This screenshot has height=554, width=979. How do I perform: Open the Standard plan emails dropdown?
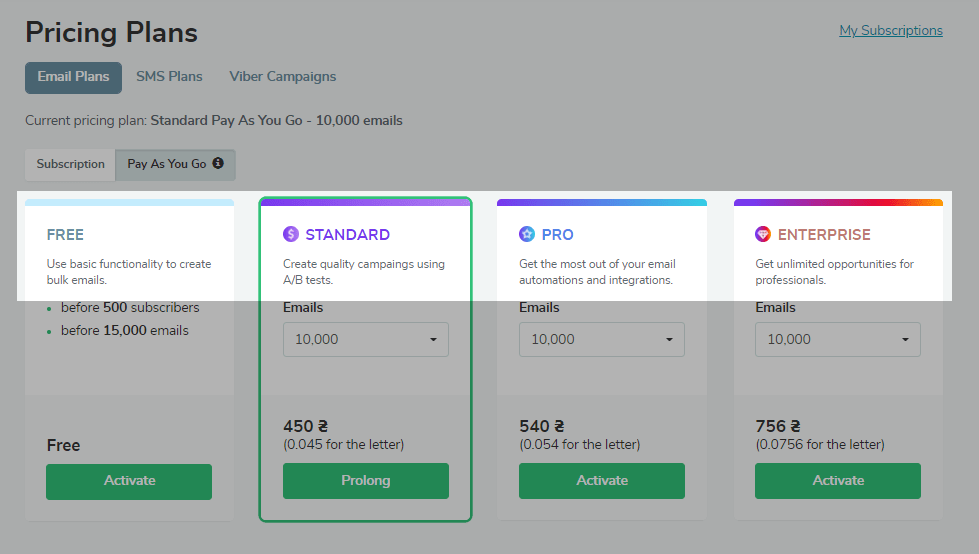[365, 339]
